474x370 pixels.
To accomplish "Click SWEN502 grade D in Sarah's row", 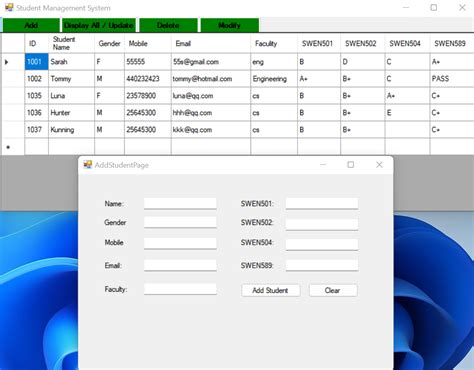I will pyautogui.click(x=362, y=62).
